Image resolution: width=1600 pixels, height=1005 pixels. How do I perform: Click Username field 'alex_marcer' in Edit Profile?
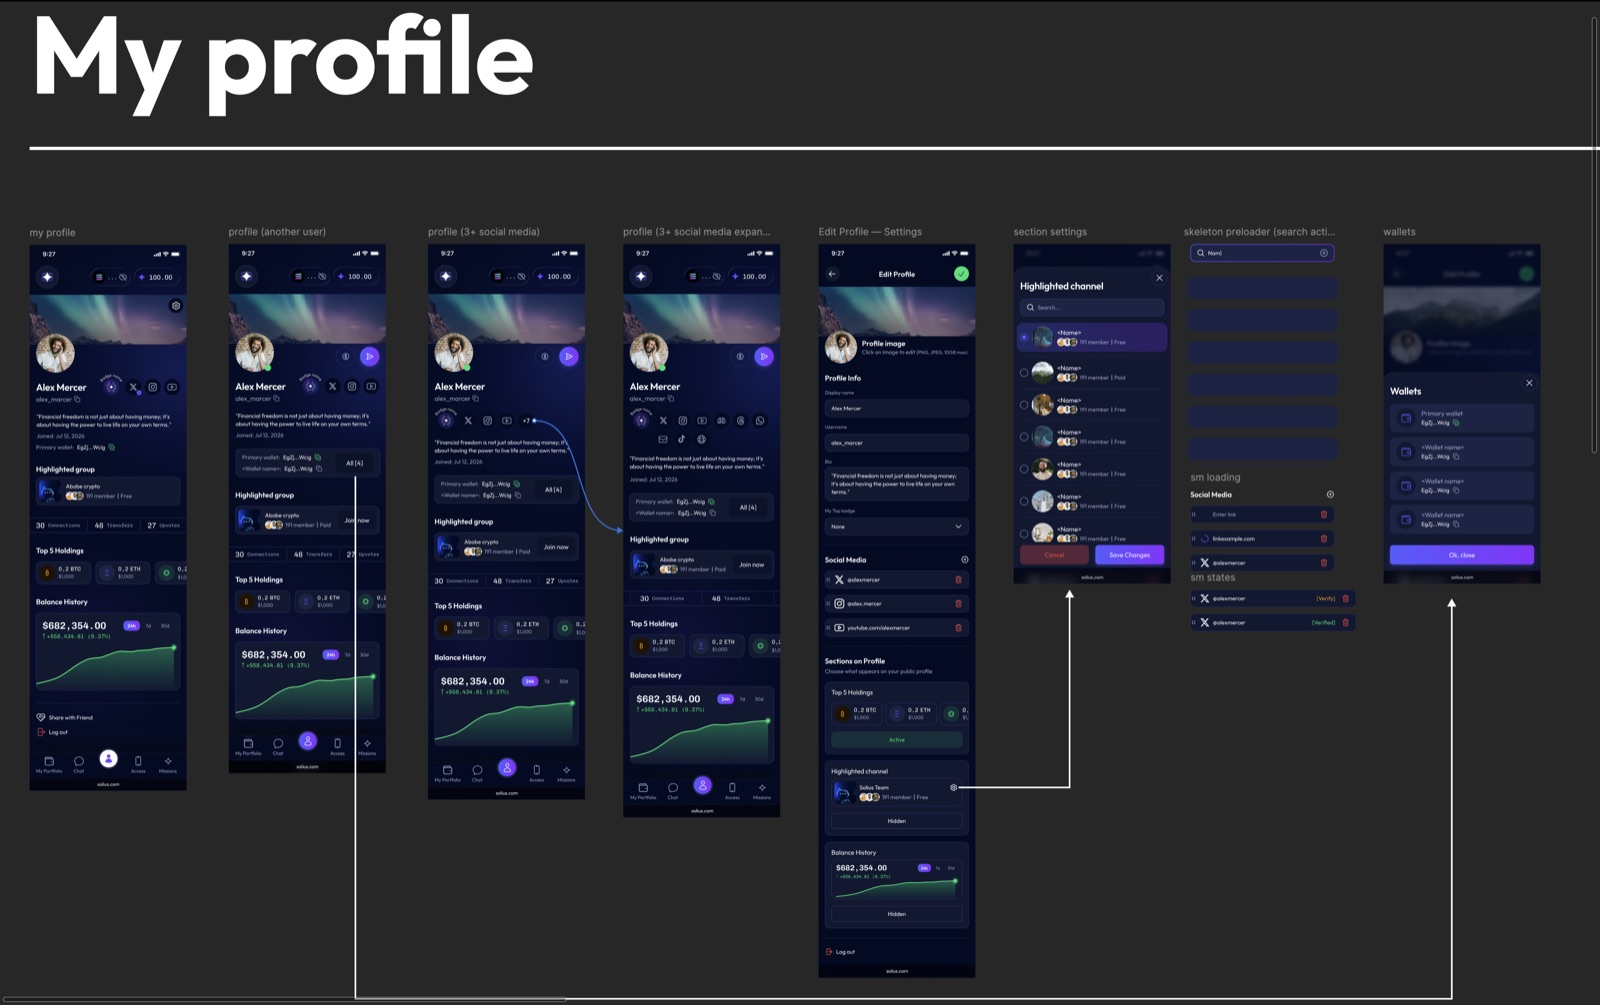(x=896, y=443)
